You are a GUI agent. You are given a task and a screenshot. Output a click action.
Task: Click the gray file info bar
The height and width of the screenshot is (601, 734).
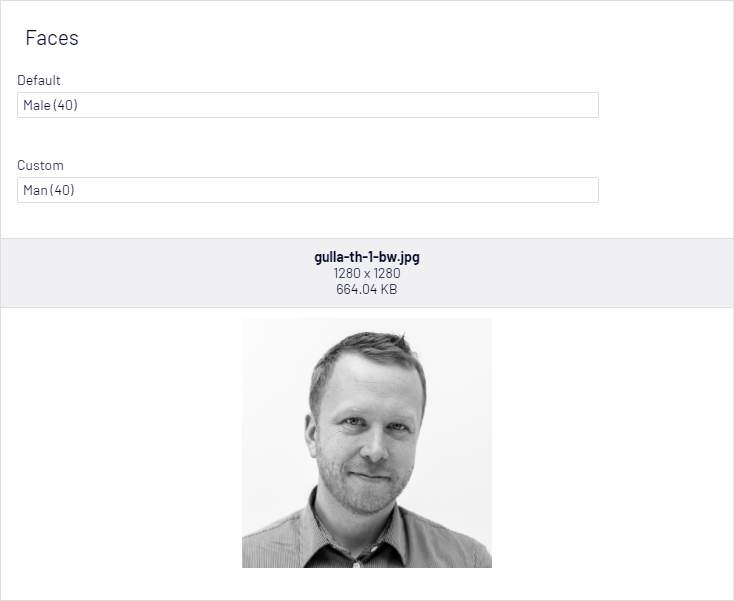367,273
